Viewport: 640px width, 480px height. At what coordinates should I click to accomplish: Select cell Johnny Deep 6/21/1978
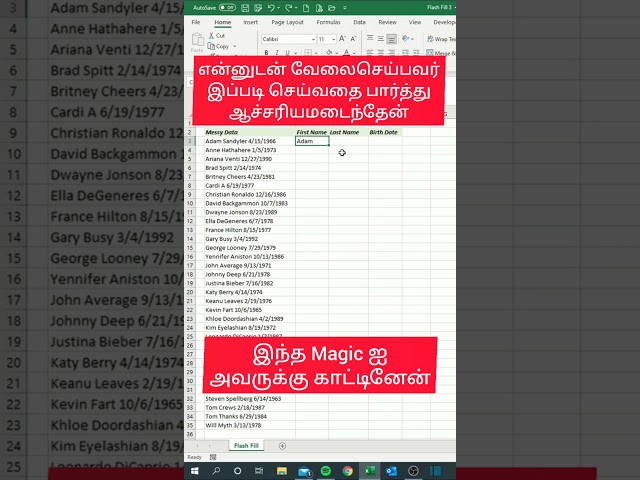pos(249,274)
